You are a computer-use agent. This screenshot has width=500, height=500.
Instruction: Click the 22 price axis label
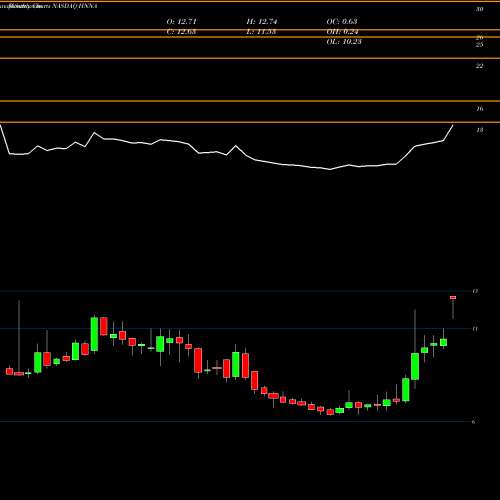pos(479,66)
